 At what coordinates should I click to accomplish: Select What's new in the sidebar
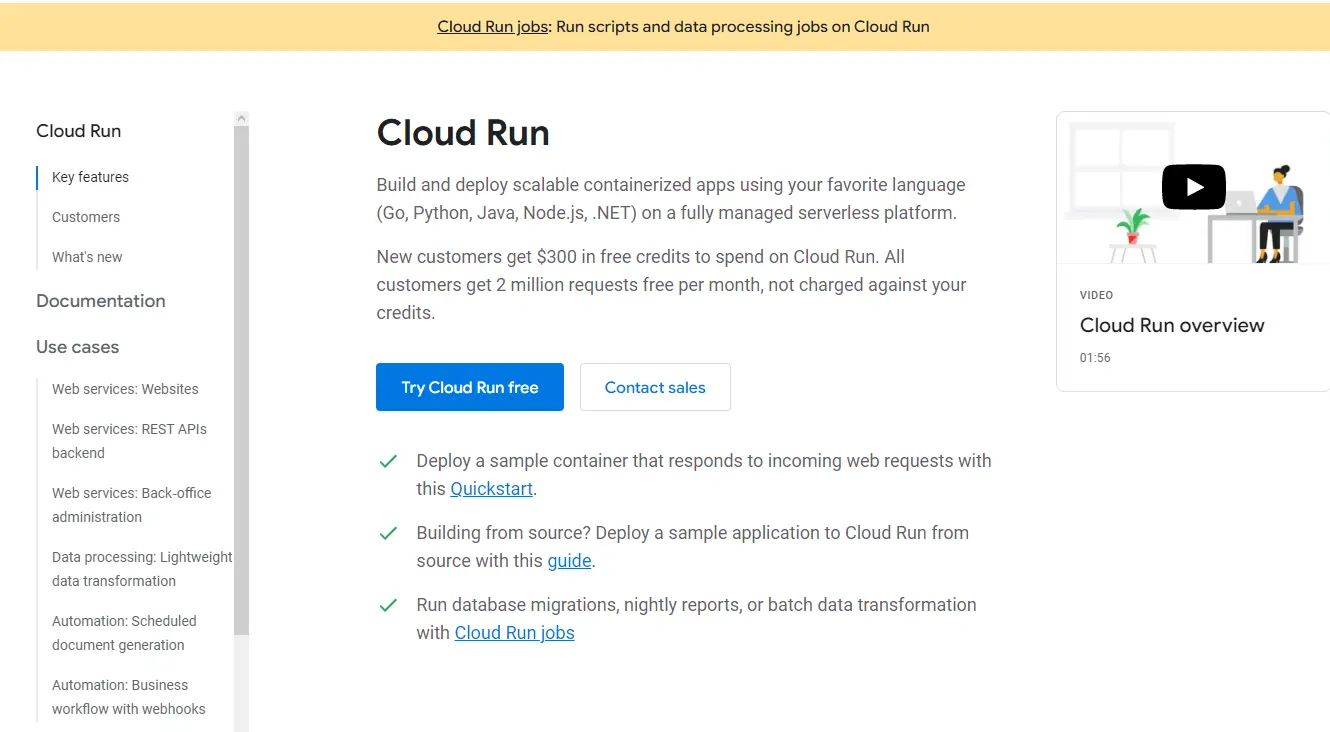pos(87,257)
